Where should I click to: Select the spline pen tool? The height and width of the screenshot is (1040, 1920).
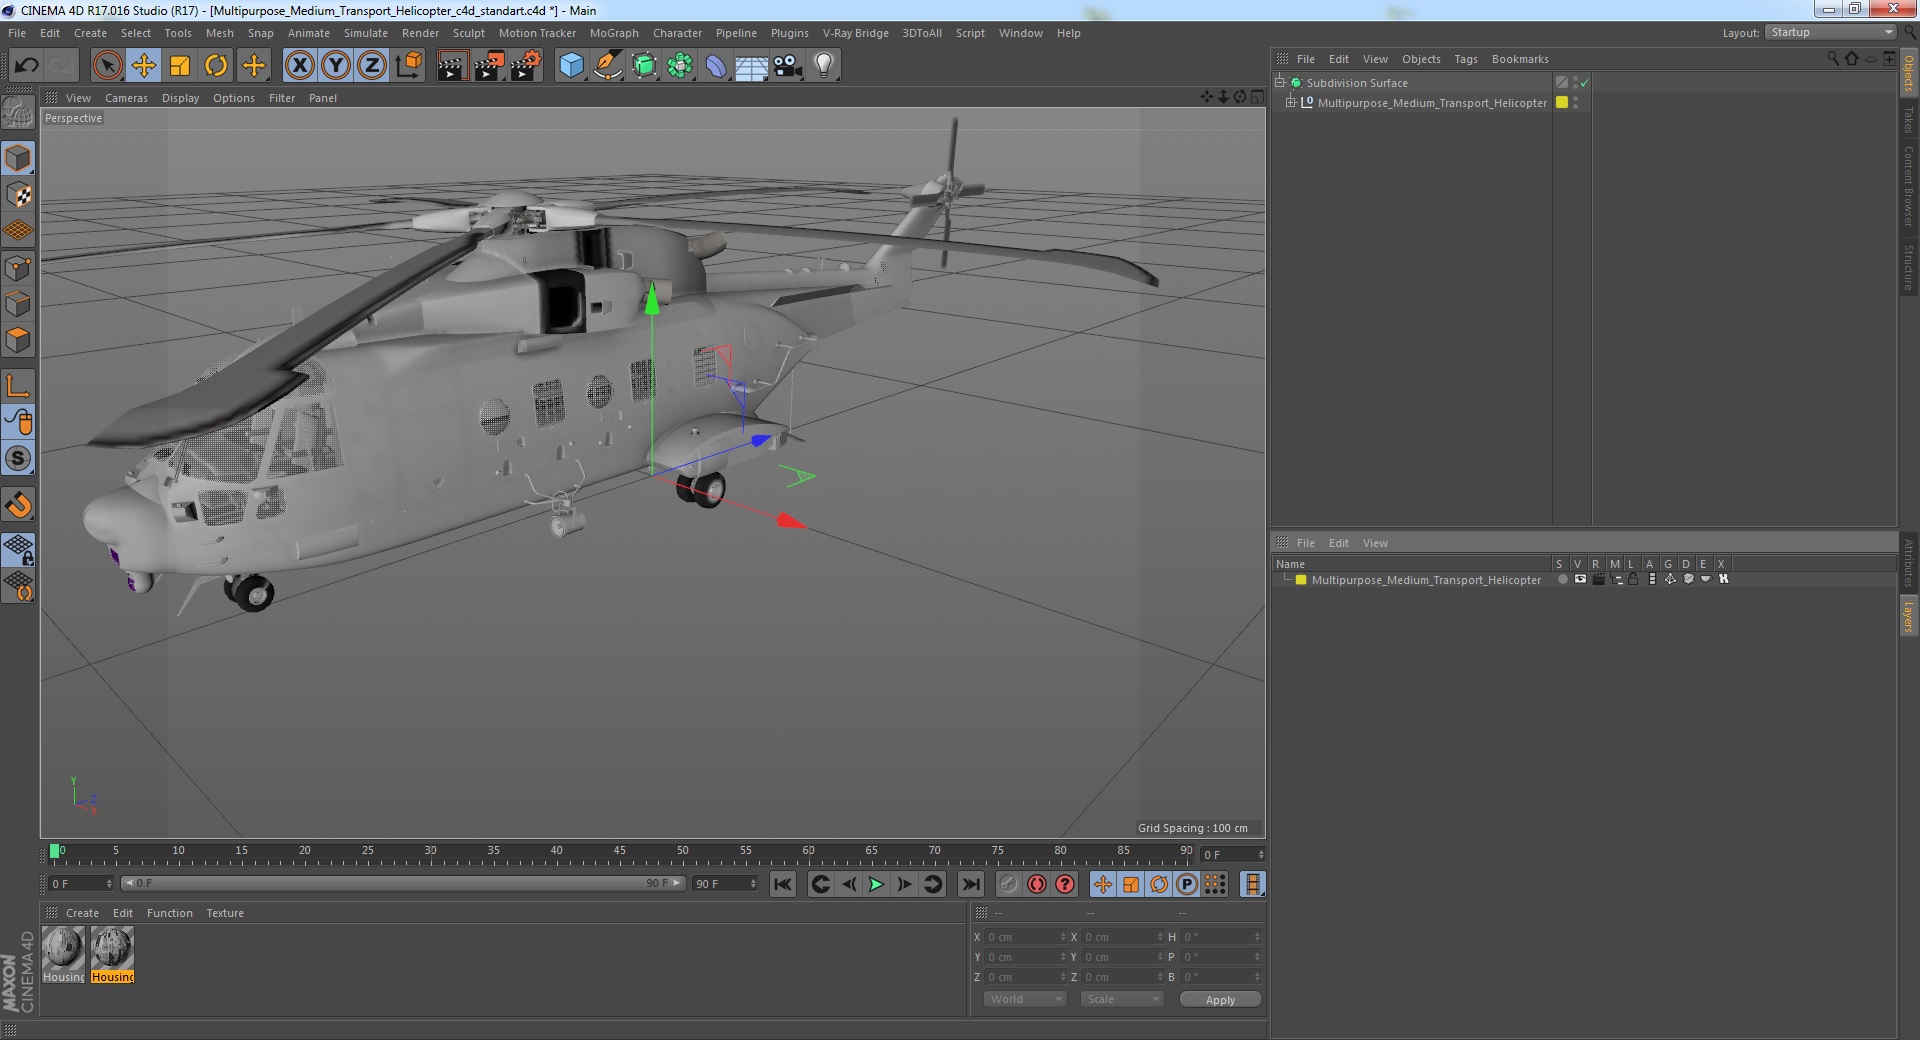607,66
